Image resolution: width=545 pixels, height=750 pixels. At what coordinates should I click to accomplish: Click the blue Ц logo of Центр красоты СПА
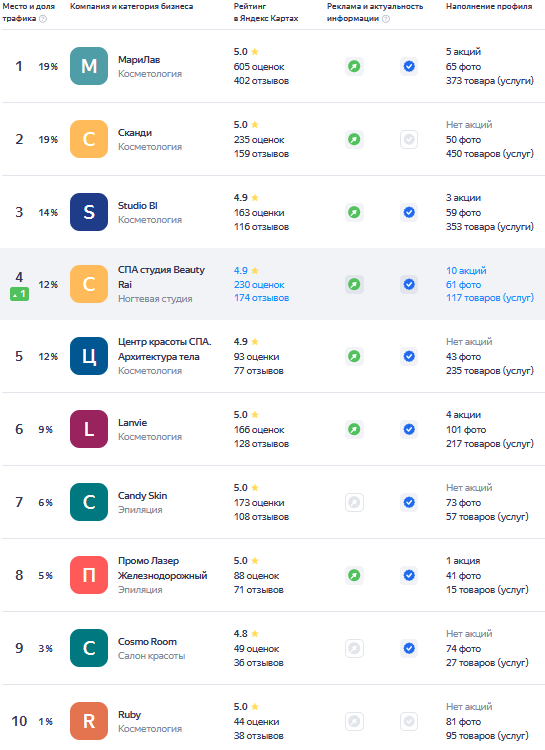(89, 356)
